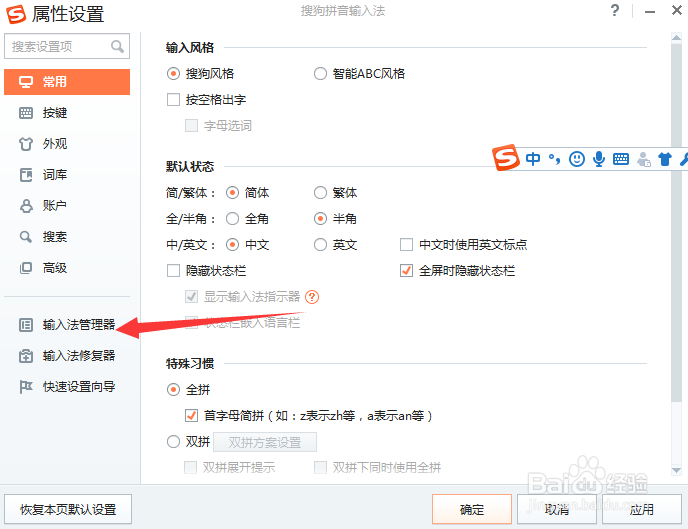Uncheck 全屏时隐藏状态栏 checkbox
Image resolution: width=688 pixels, height=529 pixels.
coord(406,271)
